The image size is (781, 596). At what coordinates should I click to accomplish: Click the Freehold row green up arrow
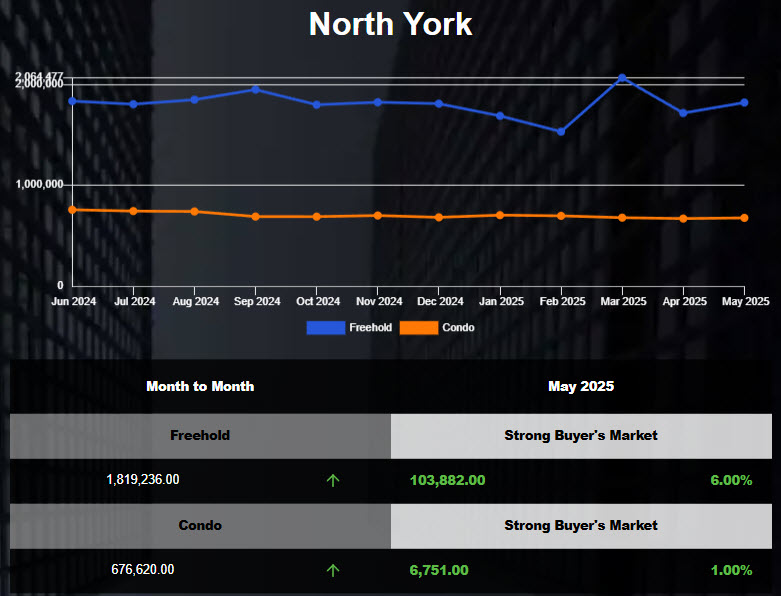[x=333, y=480]
